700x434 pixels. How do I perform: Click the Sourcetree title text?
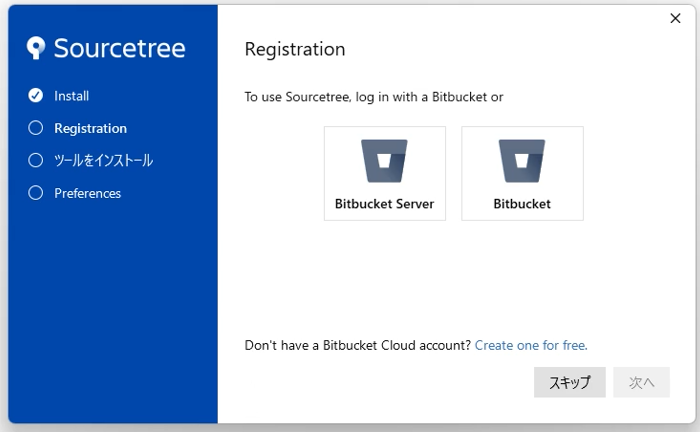click(119, 48)
